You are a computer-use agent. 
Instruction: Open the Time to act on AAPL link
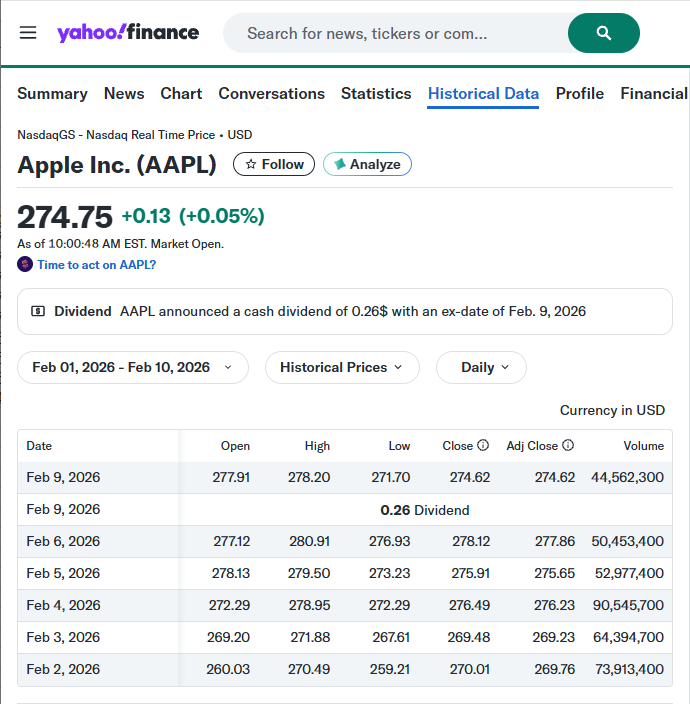(x=97, y=265)
